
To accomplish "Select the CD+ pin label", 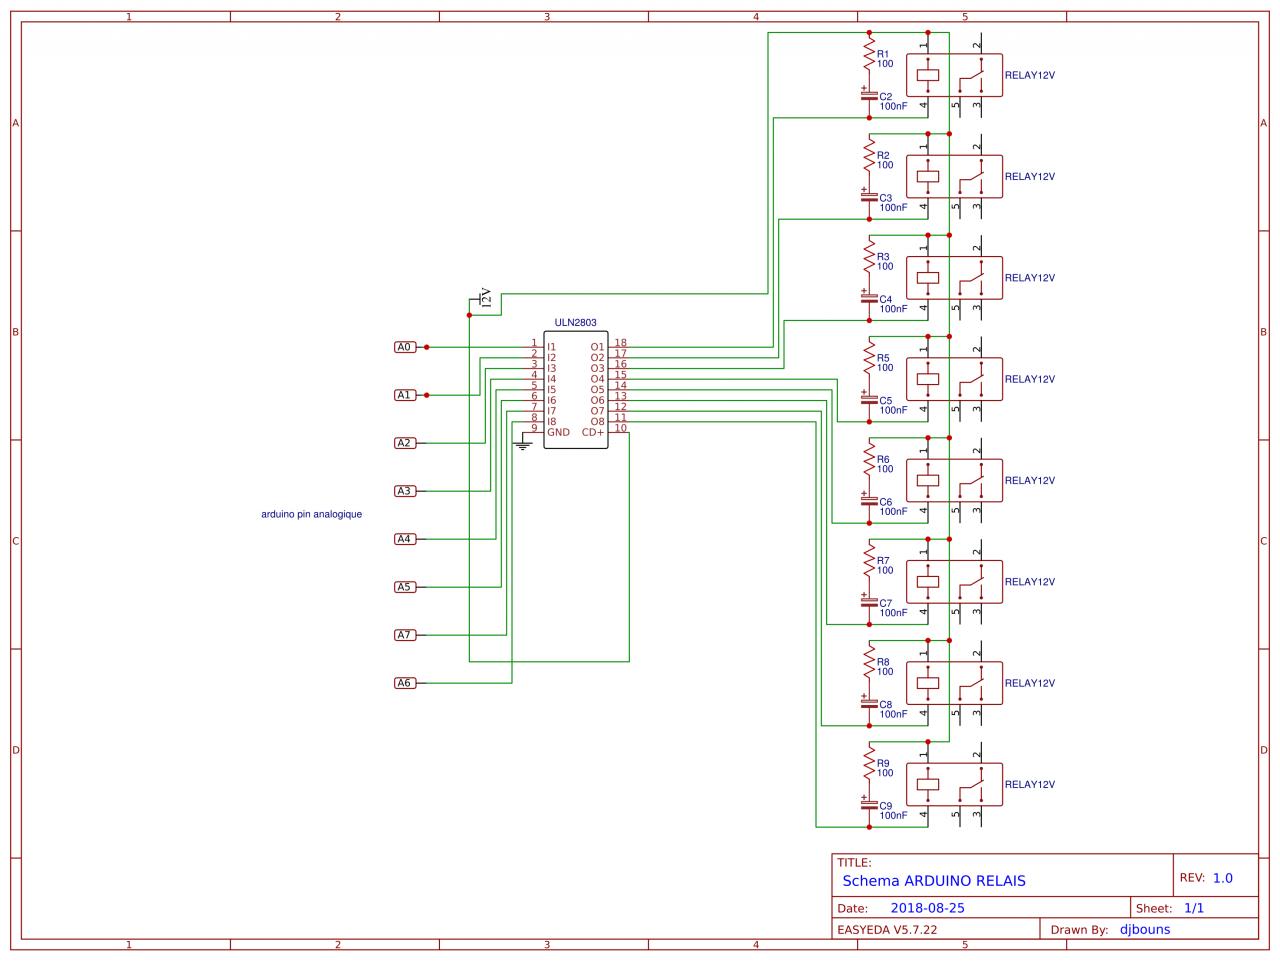I will coord(593,433).
